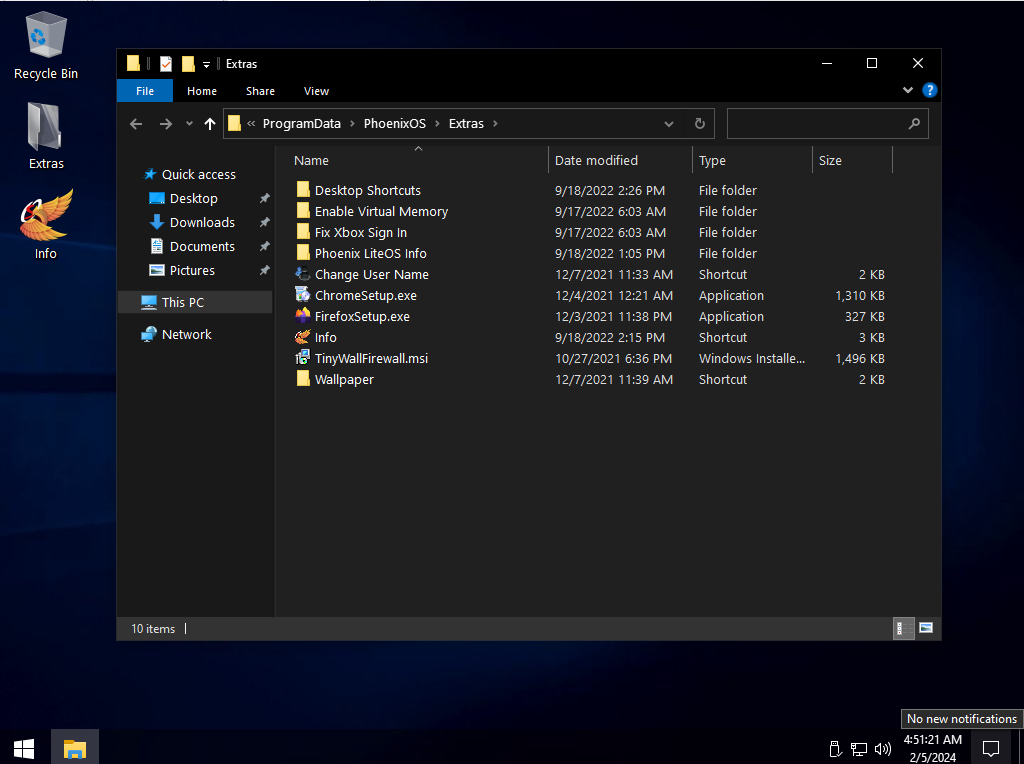The width and height of the screenshot is (1024, 764).
Task: Open the Quick Access Toolbar customize dropdown
Action: point(207,64)
